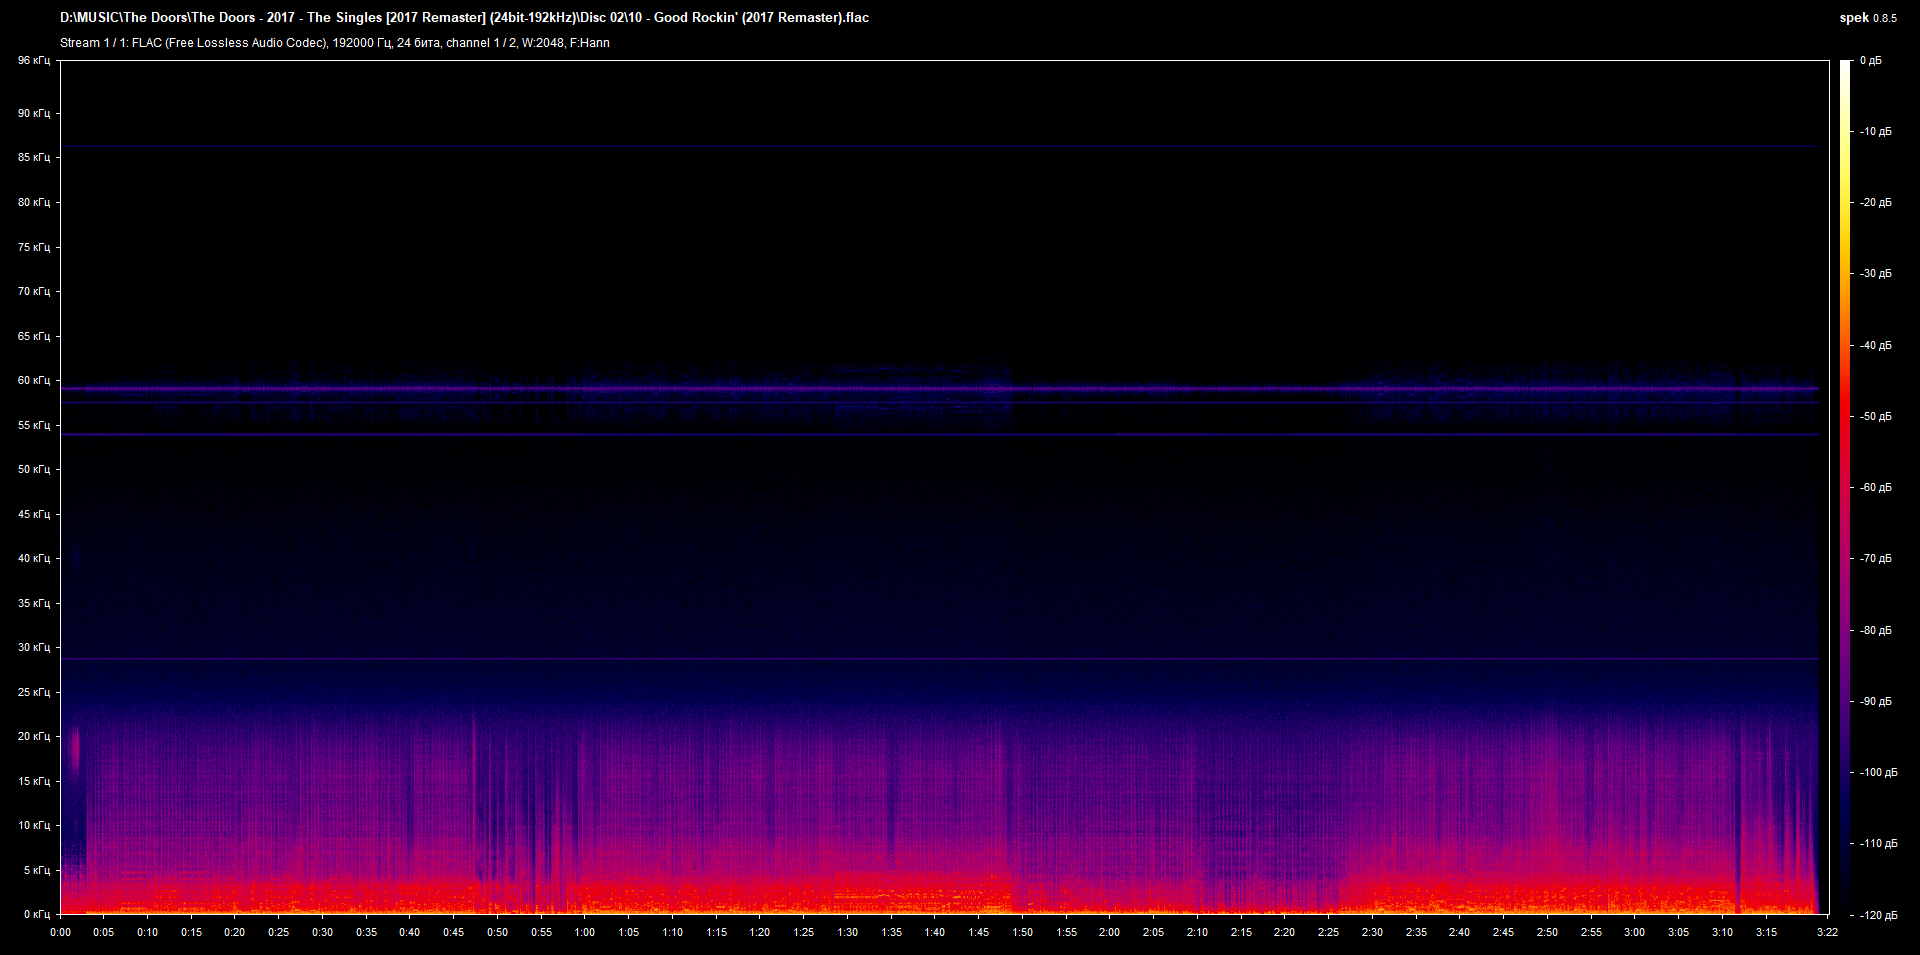Click the 1:45 mark on time axis

[x=978, y=932]
